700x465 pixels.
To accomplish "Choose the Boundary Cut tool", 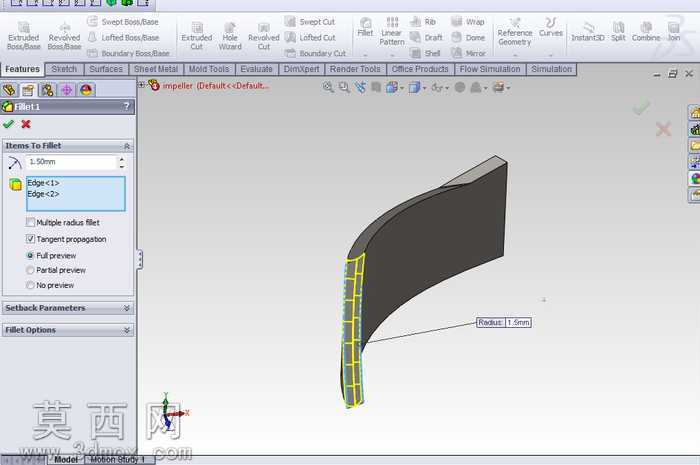I will 315,53.
